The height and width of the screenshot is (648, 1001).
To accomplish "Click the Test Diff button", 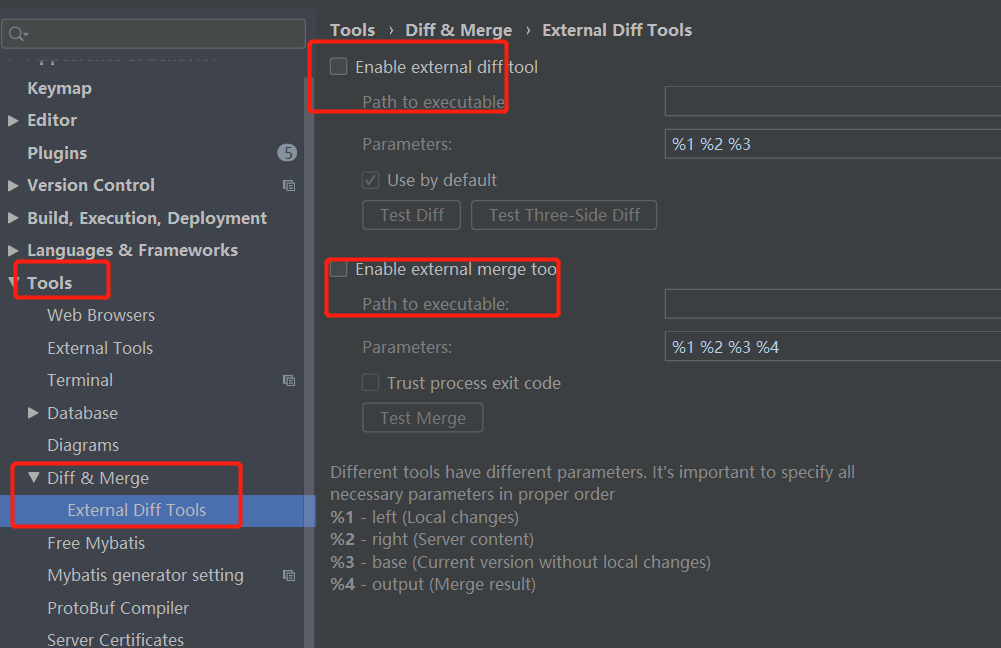I will click(412, 215).
